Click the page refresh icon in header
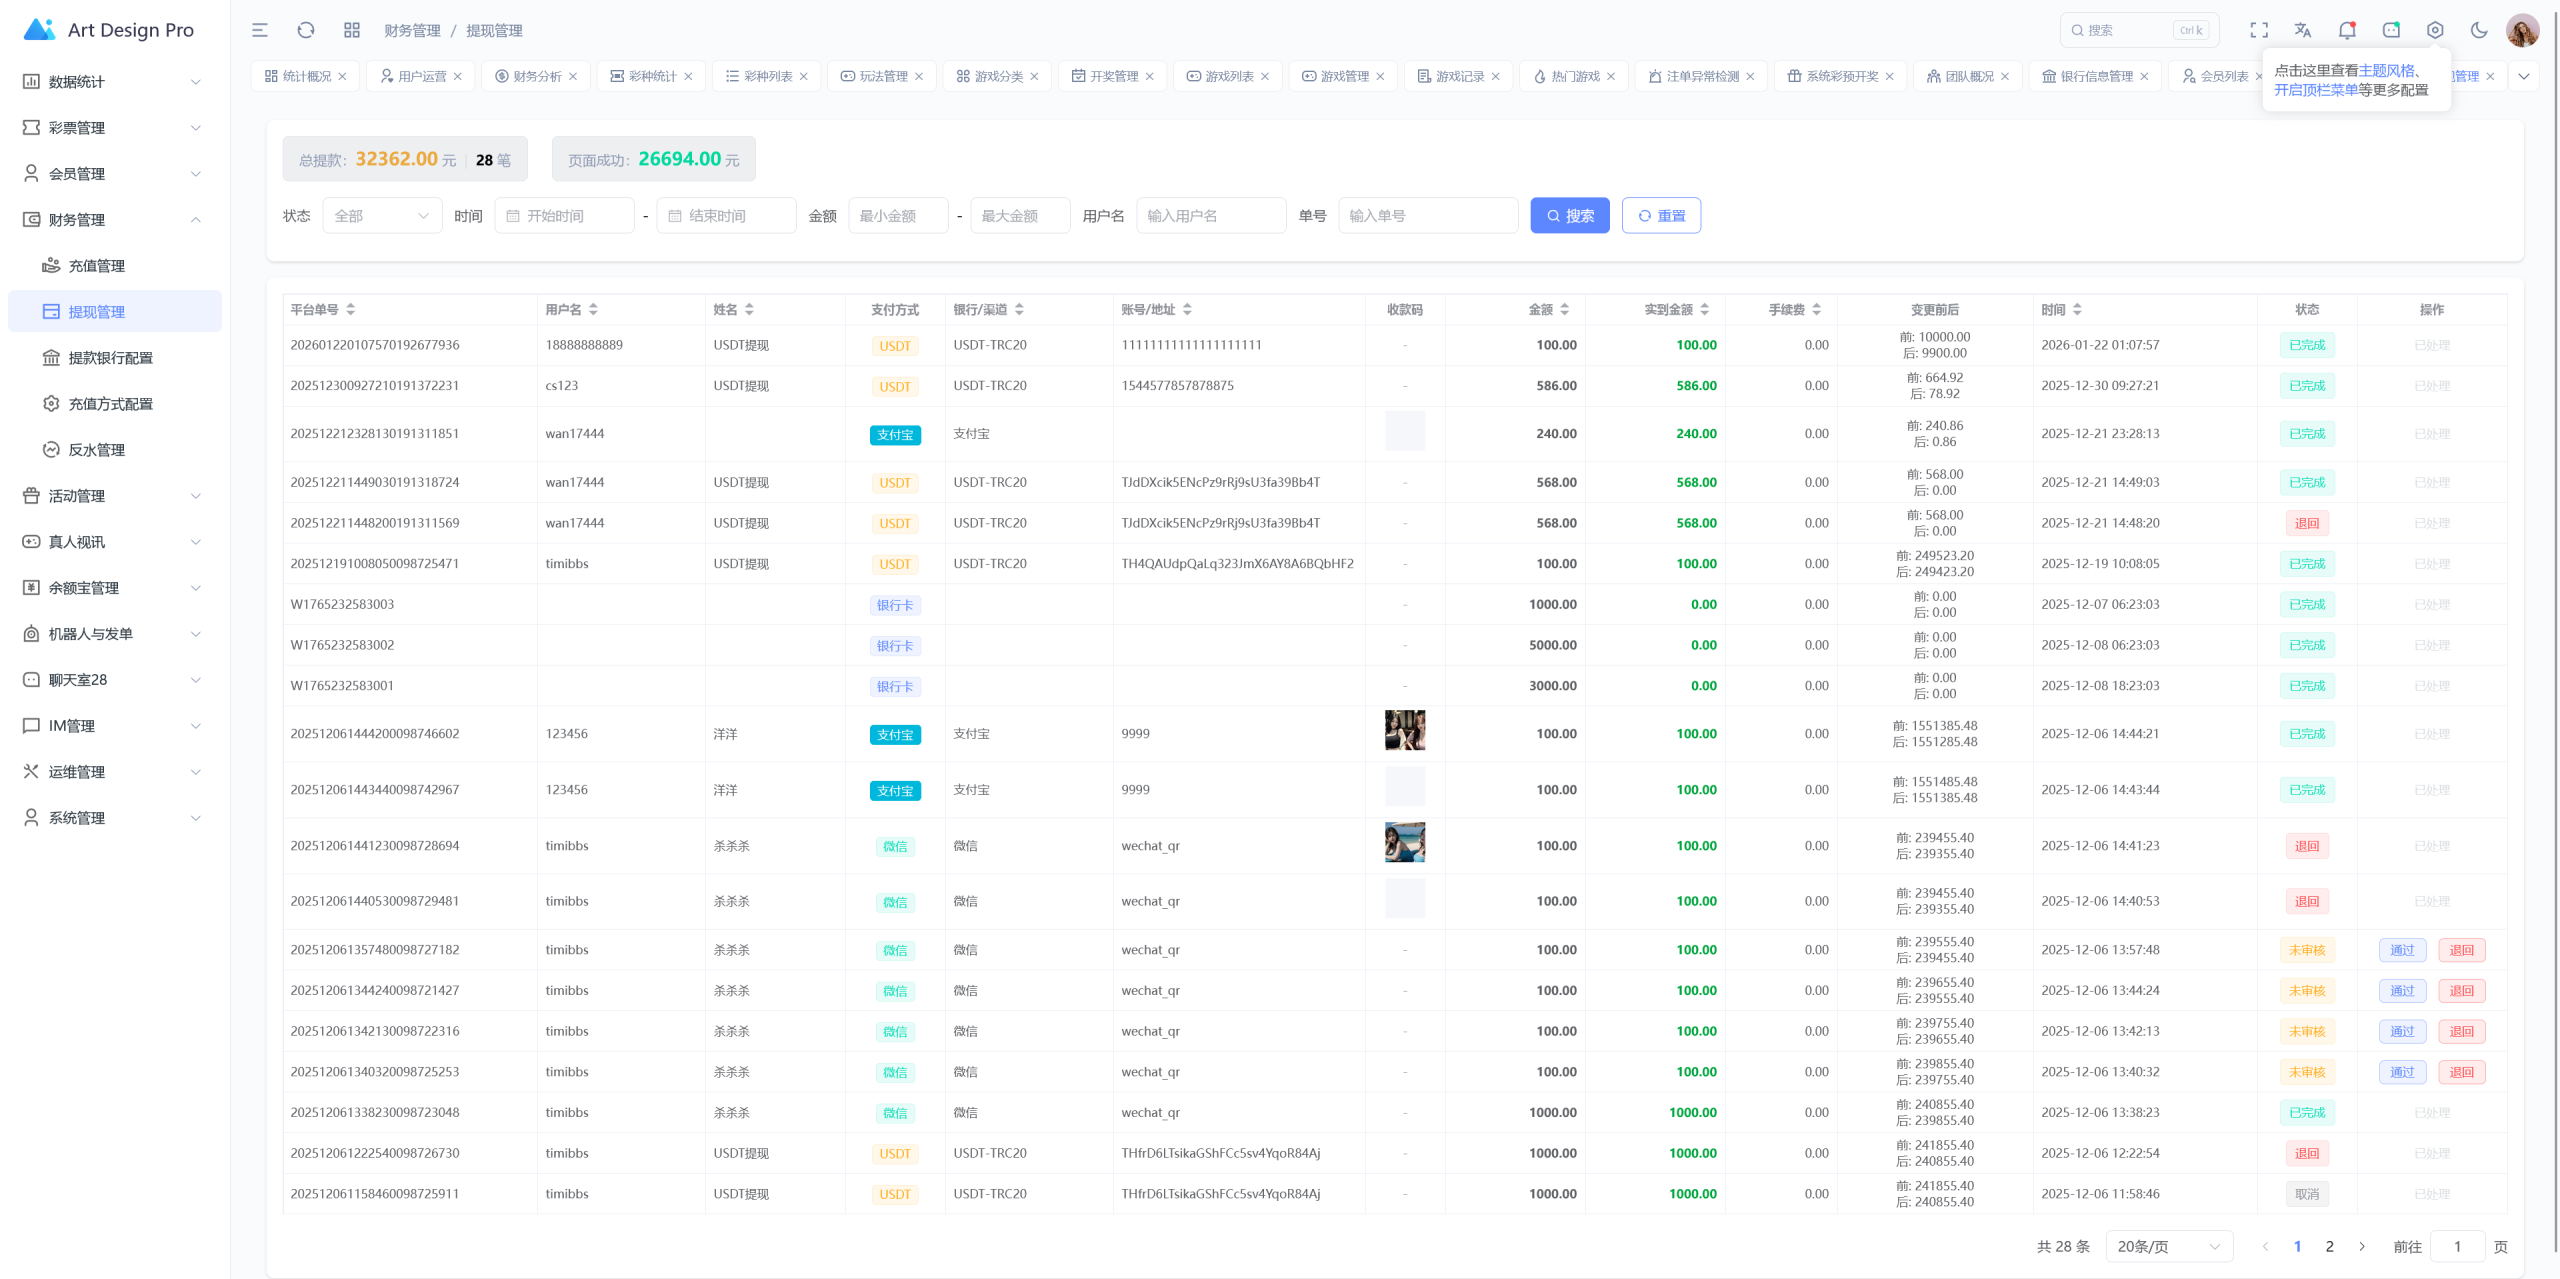This screenshot has width=2560, height=1279. [x=306, y=30]
